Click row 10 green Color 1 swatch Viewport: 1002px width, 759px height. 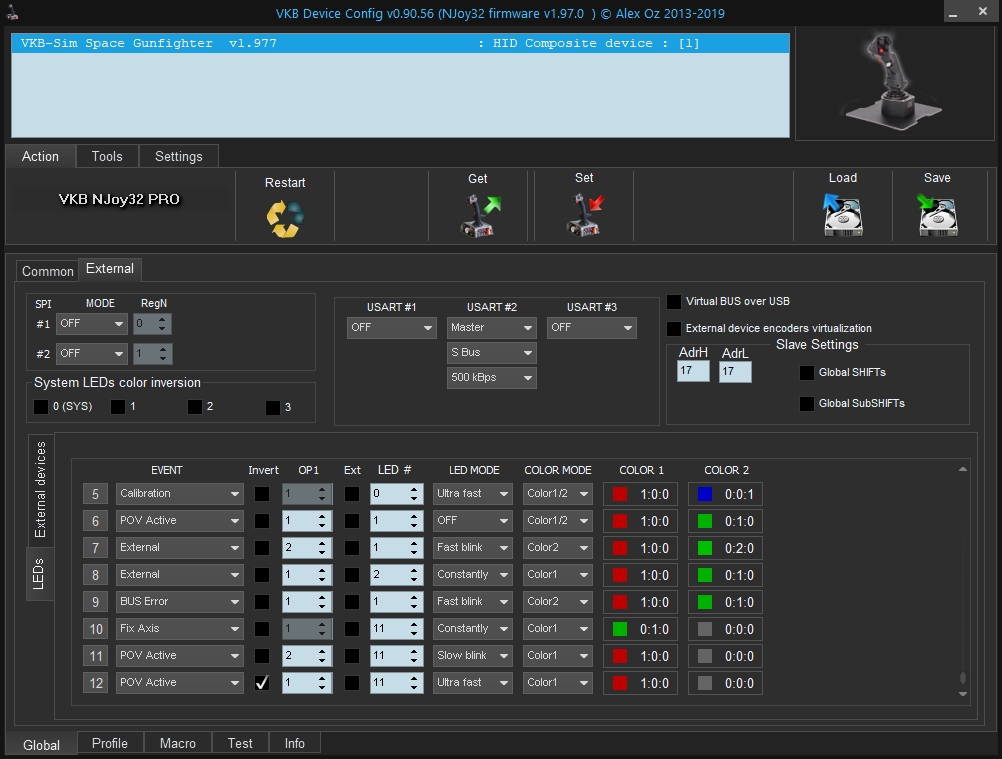[620, 629]
